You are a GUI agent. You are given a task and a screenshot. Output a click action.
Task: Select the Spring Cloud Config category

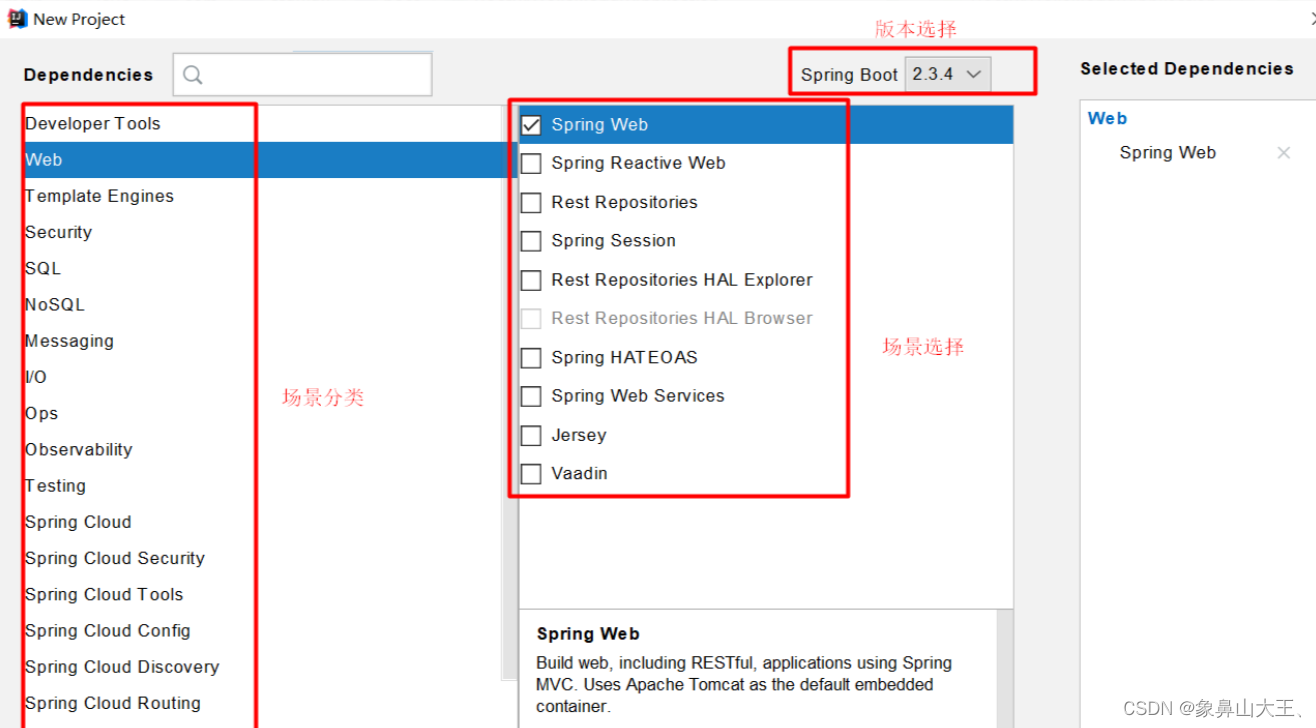[264, 631]
